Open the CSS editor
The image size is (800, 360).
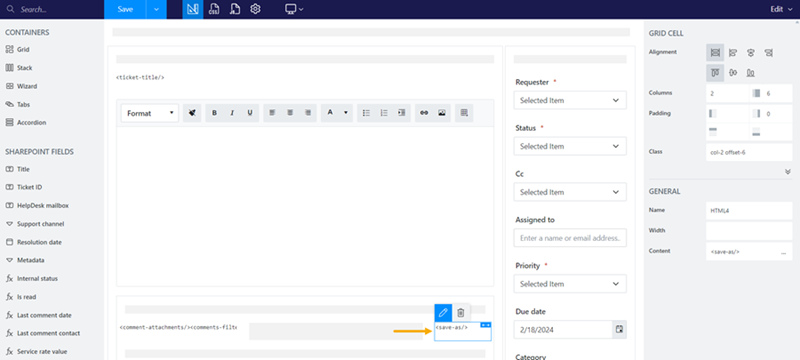pos(214,9)
